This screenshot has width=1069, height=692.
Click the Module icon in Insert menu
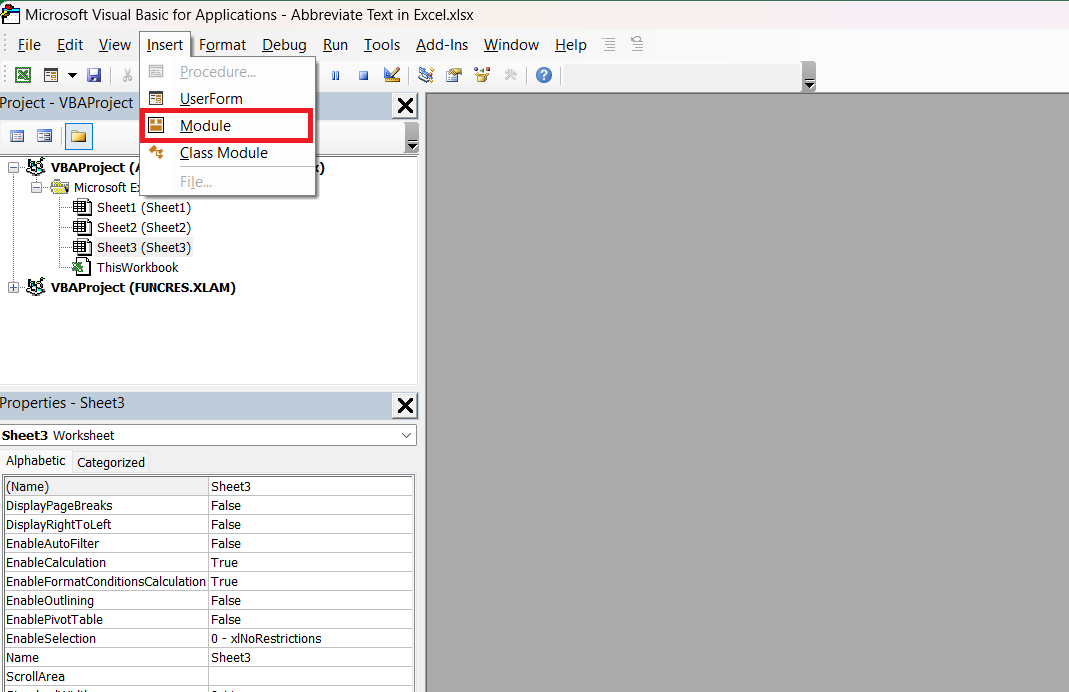156,125
